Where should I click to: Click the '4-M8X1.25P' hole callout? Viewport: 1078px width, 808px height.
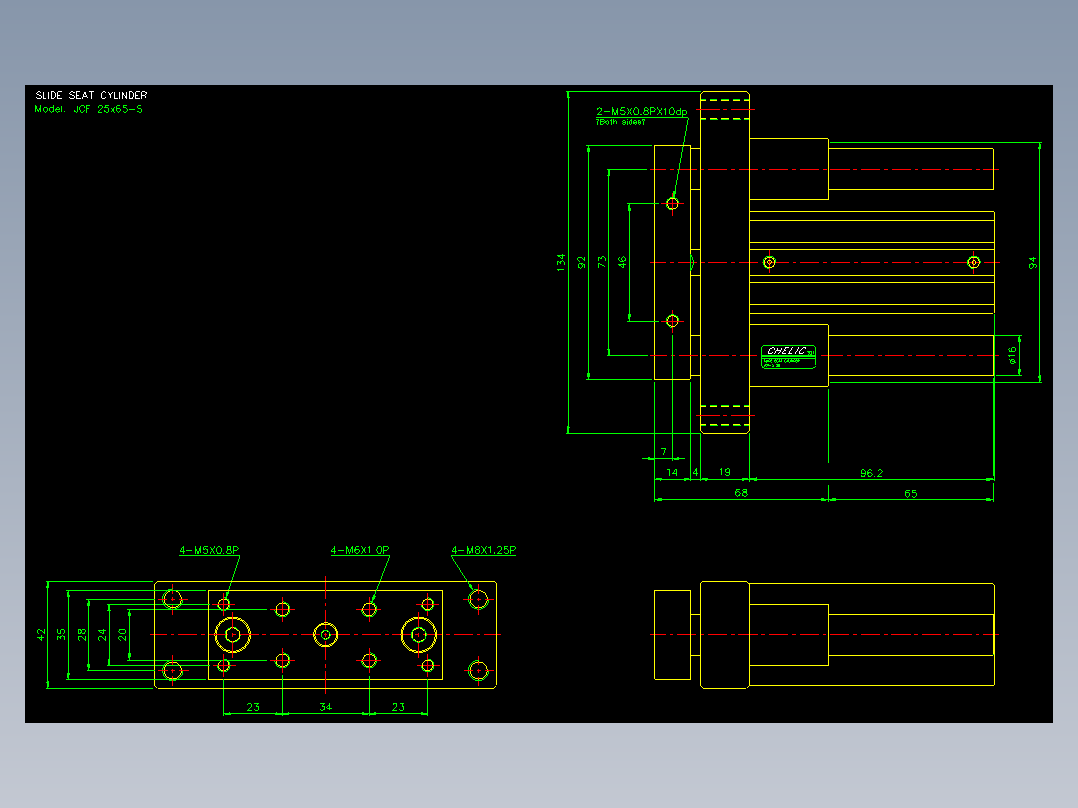tap(483, 550)
